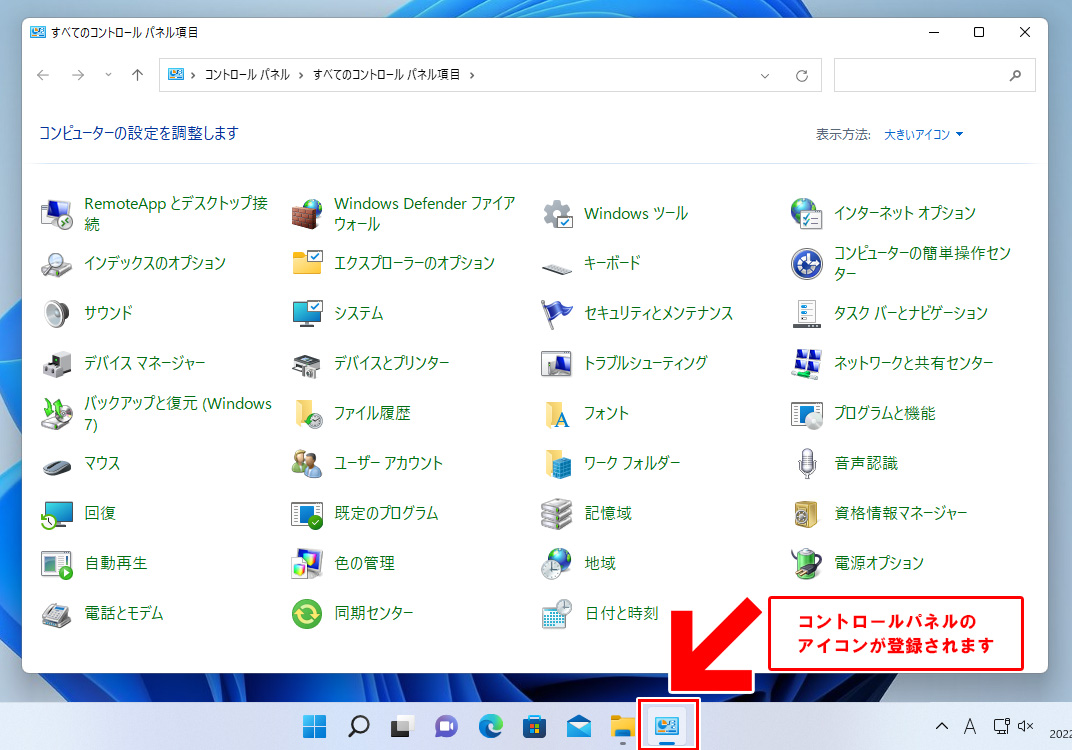
Task: Open the 電源オプション battery icon
Action: (x=807, y=563)
